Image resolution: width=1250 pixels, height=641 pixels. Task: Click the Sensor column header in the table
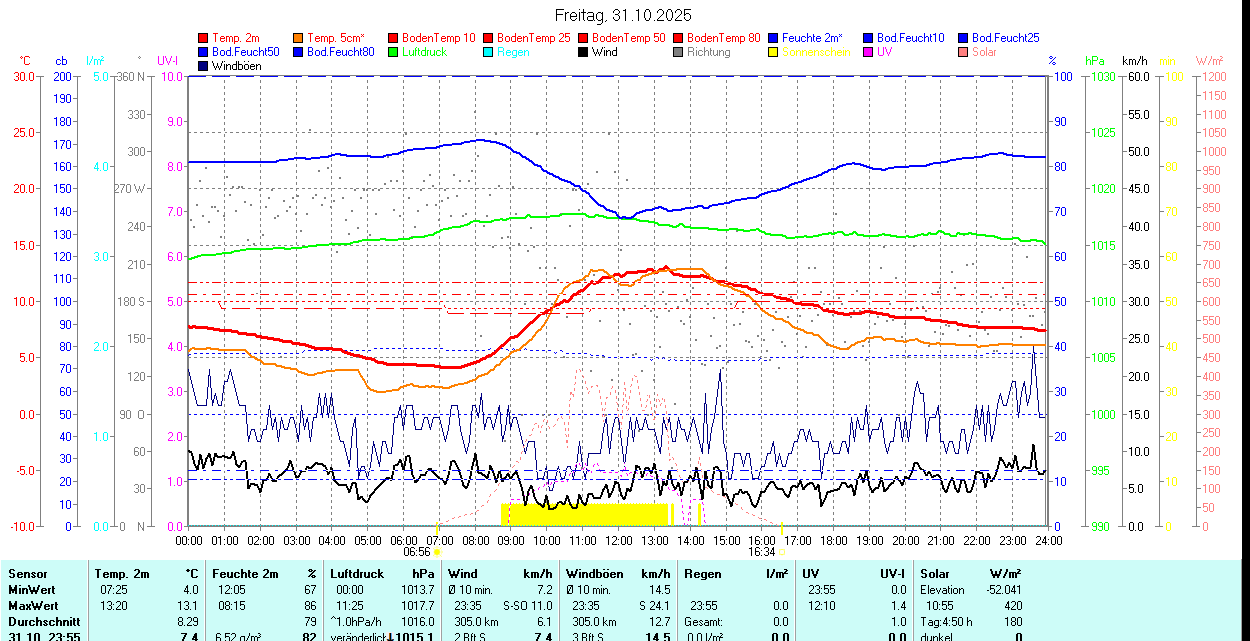click(x=27, y=574)
